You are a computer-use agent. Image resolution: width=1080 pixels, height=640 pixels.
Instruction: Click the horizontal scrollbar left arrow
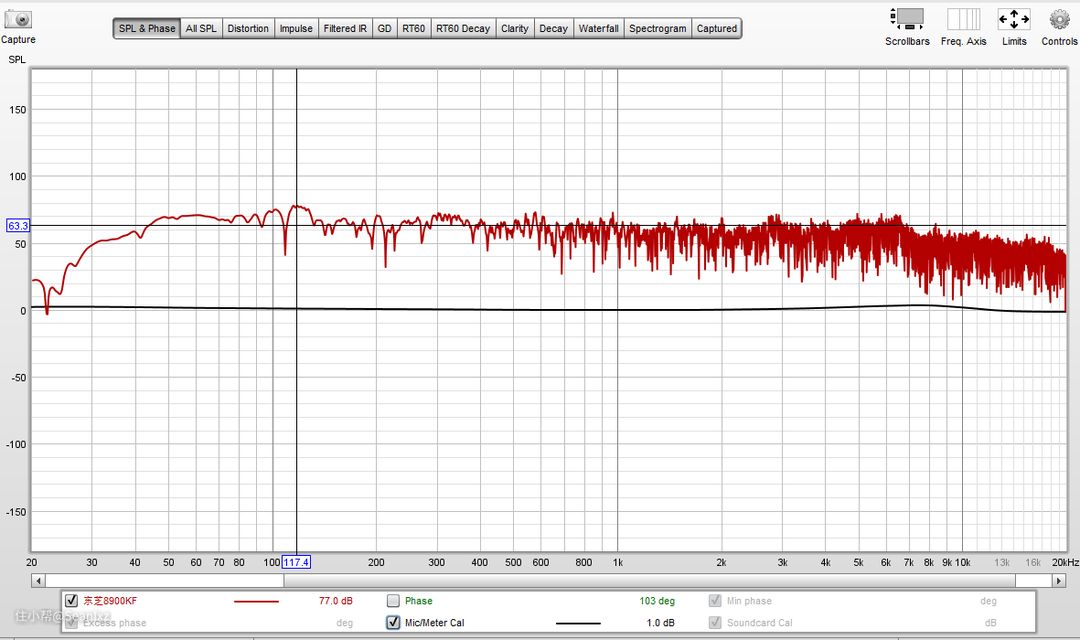pyautogui.click(x=38, y=580)
